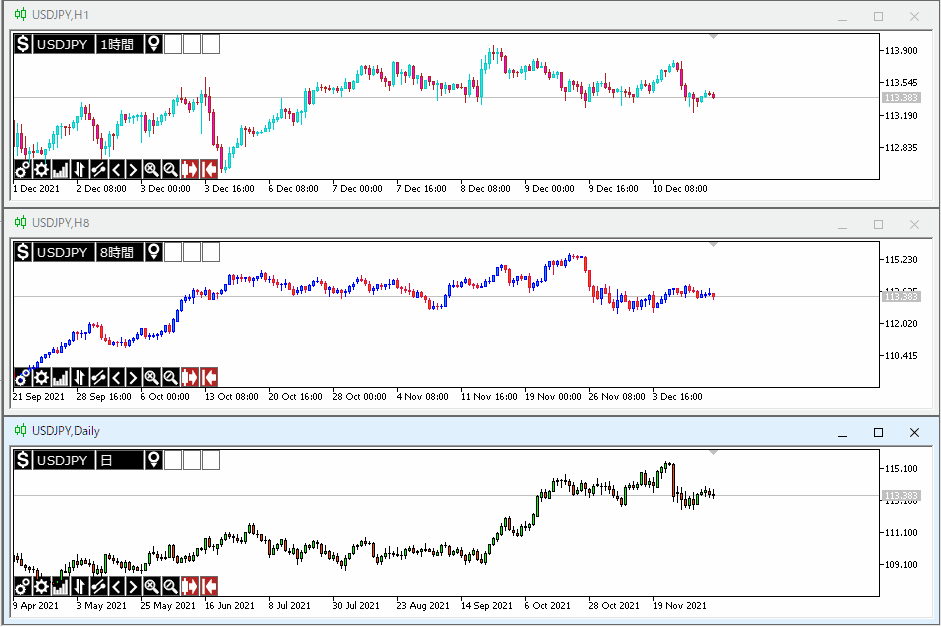
Task: Click the right chevron in H1 chart toolbar
Action: coord(133,170)
